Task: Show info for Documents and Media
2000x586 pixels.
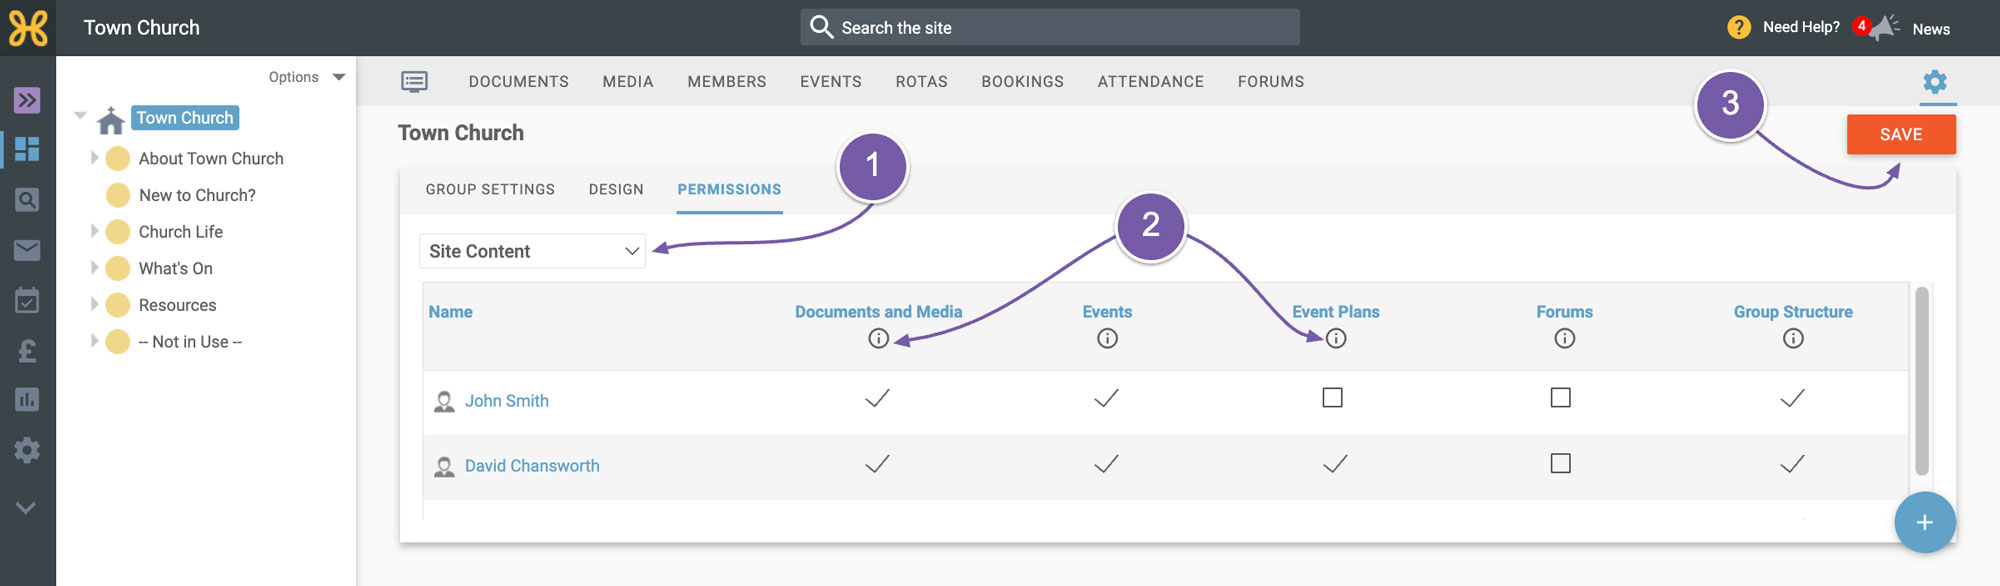Action: [878, 339]
